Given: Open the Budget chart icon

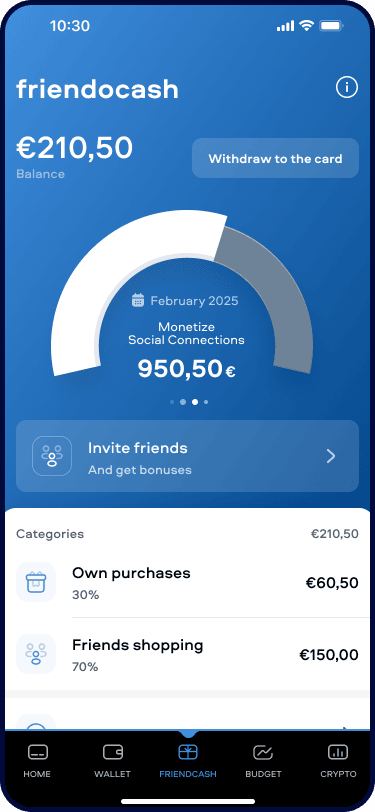Looking at the screenshot, I should (263, 751).
